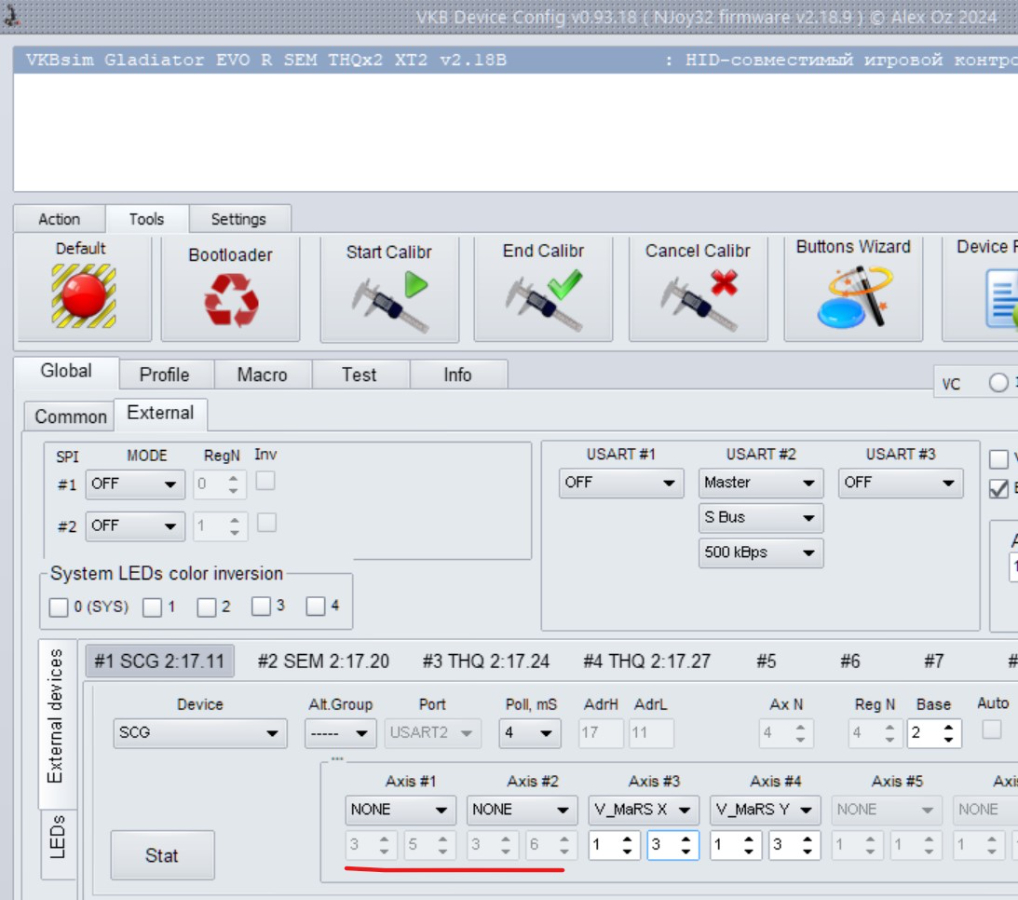Open the S Bus protocol dropdown
The width and height of the screenshot is (1018, 900).
(x=761, y=518)
